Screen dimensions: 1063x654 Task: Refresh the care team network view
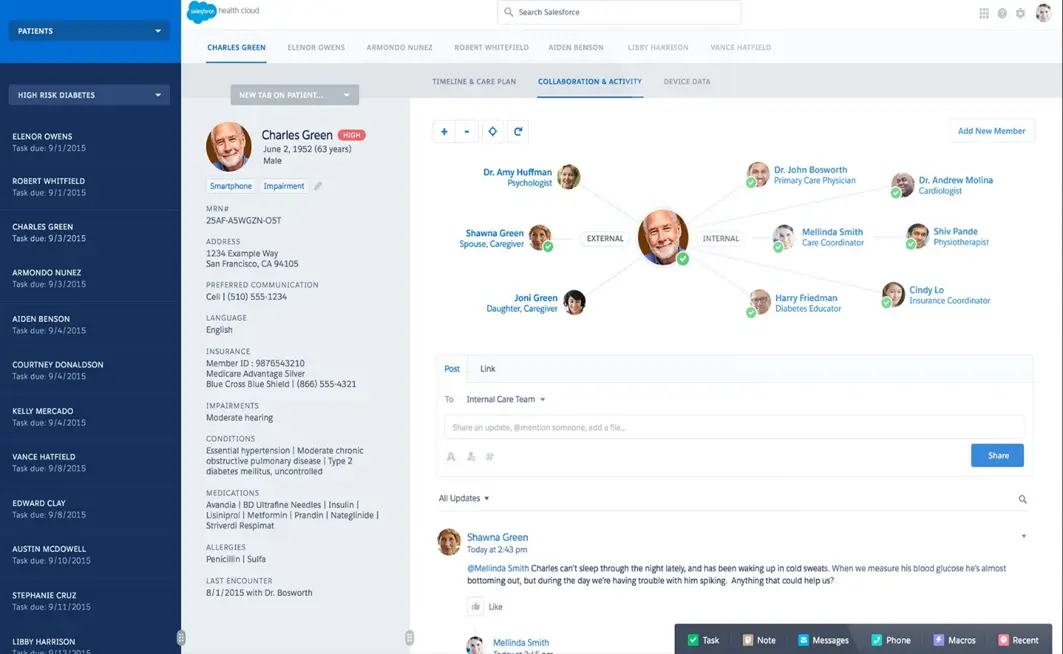[x=518, y=131]
